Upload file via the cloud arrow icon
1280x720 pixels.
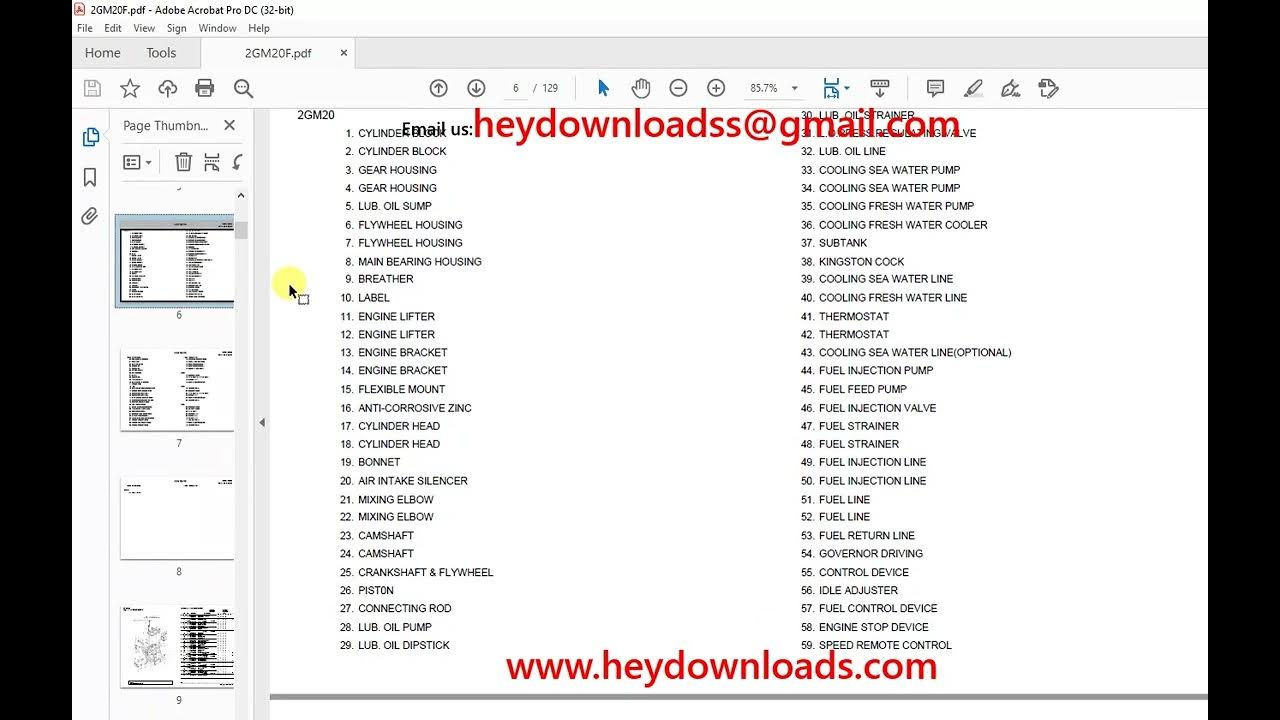[x=167, y=88]
